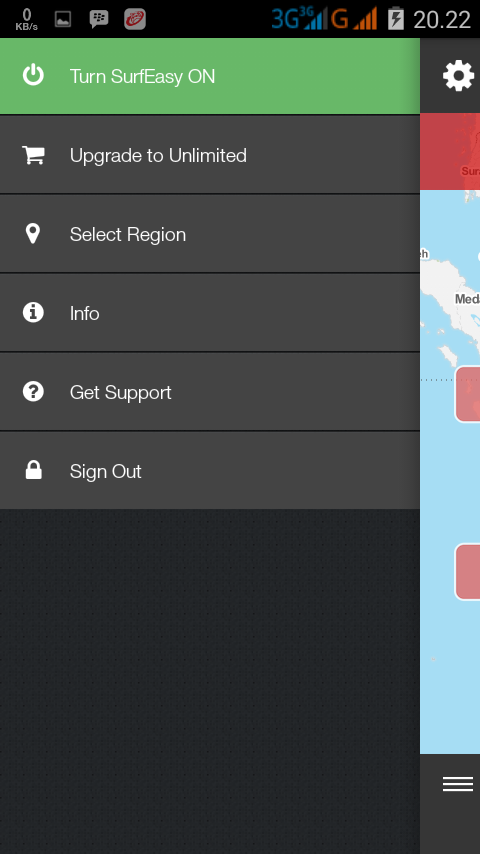Open the Select Region menu item
480x854 pixels.
click(x=210, y=234)
